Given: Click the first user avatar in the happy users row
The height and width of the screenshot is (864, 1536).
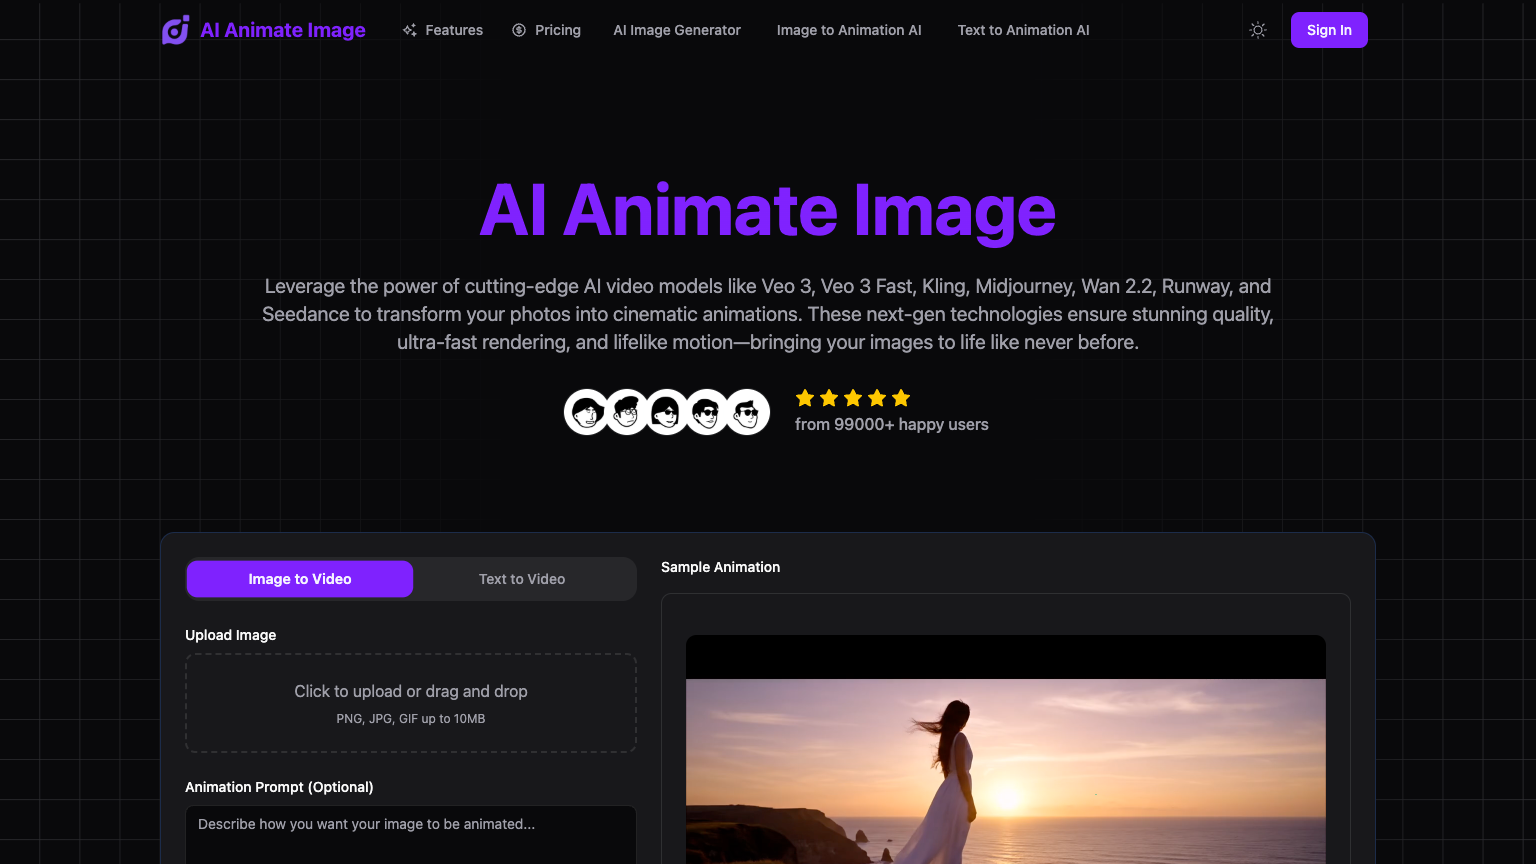Looking at the screenshot, I should click(586, 412).
